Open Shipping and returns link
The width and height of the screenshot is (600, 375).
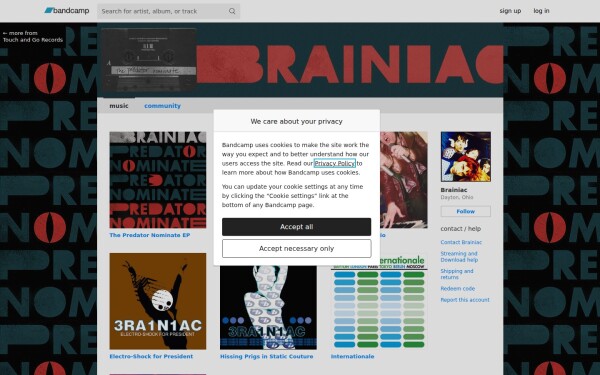[x=457, y=274]
